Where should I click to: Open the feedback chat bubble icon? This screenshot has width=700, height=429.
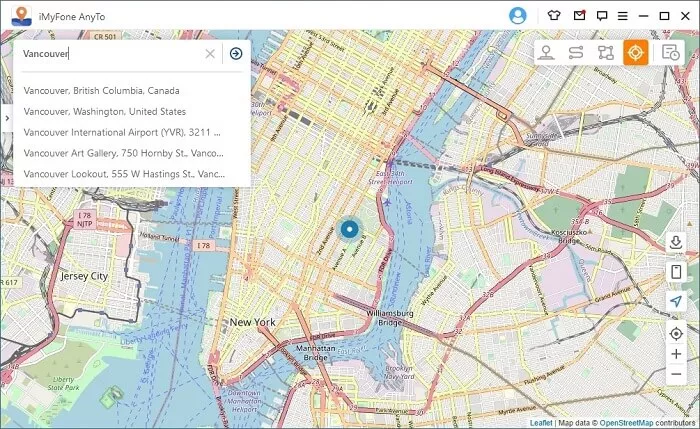(602, 16)
